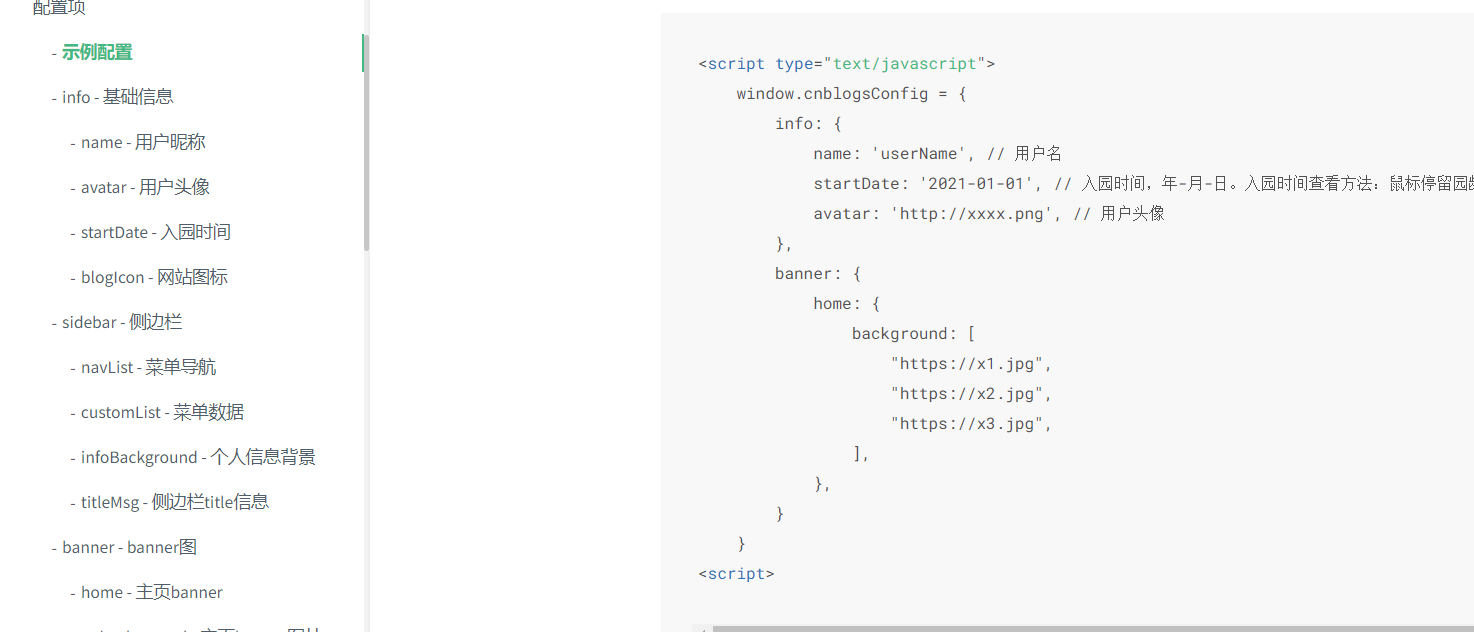Click the sidebar vertical scrollbar thumb
Image resolution: width=1474 pixels, height=632 pixels.
[366, 140]
